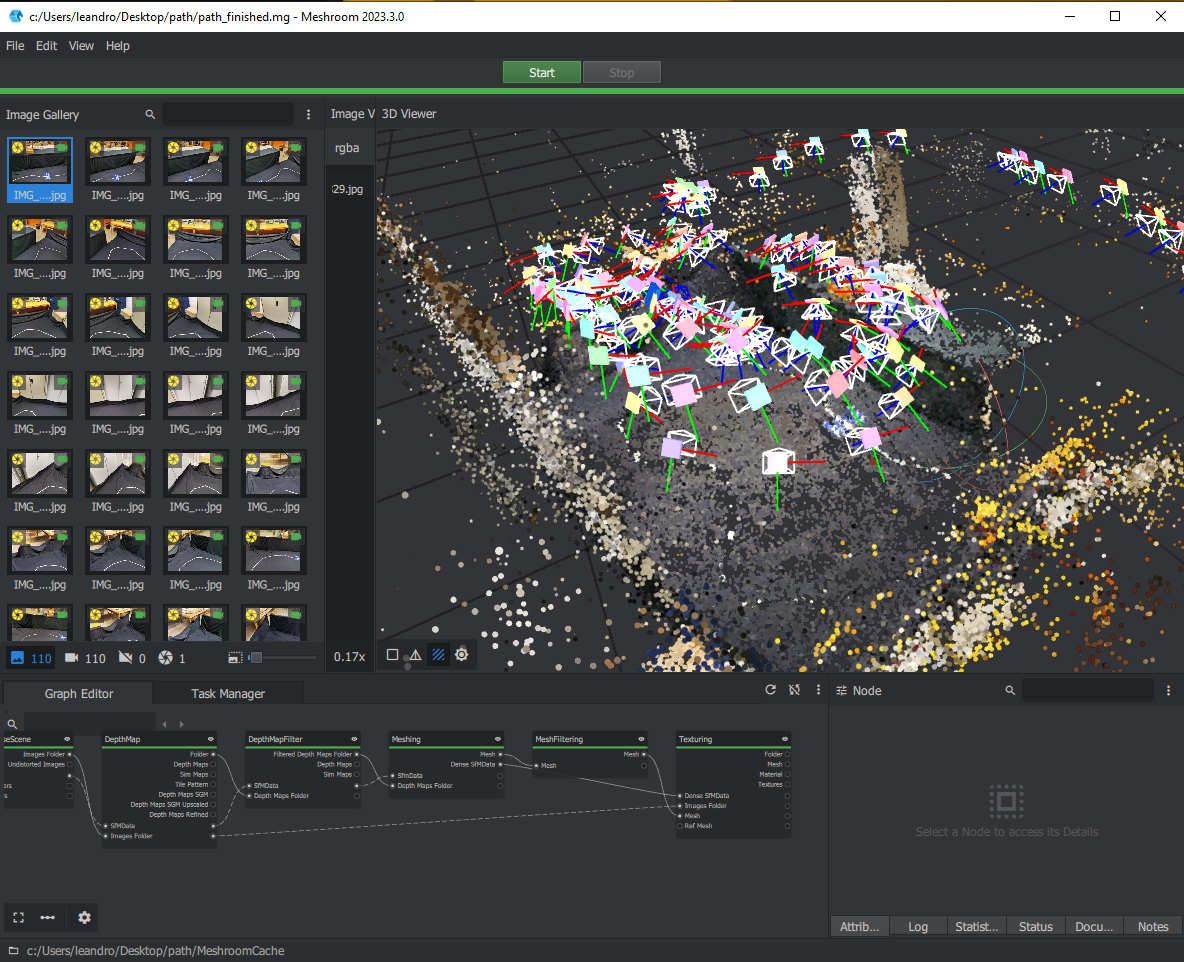This screenshot has height=962, width=1184.
Task: Open the Graph Editor three-dot menu
Action: [x=818, y=690]
